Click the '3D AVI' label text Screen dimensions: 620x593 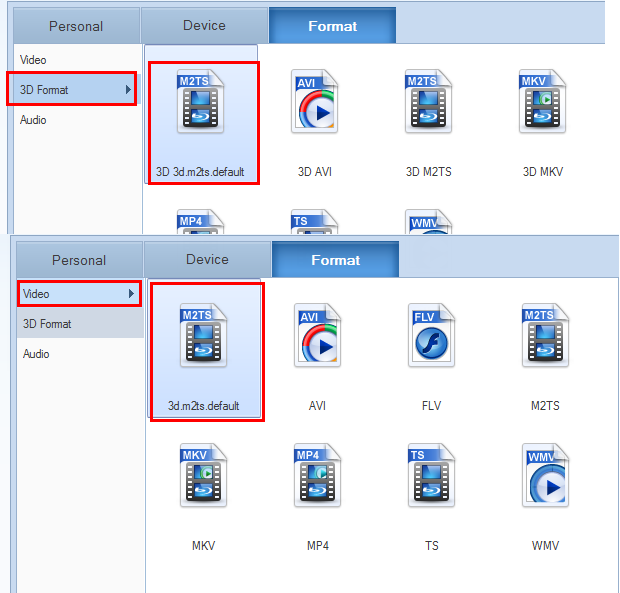tap(315, 172)
